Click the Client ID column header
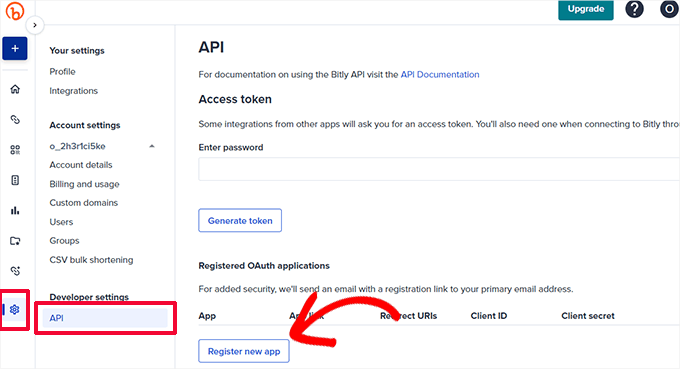 click(x=489, y=316)
